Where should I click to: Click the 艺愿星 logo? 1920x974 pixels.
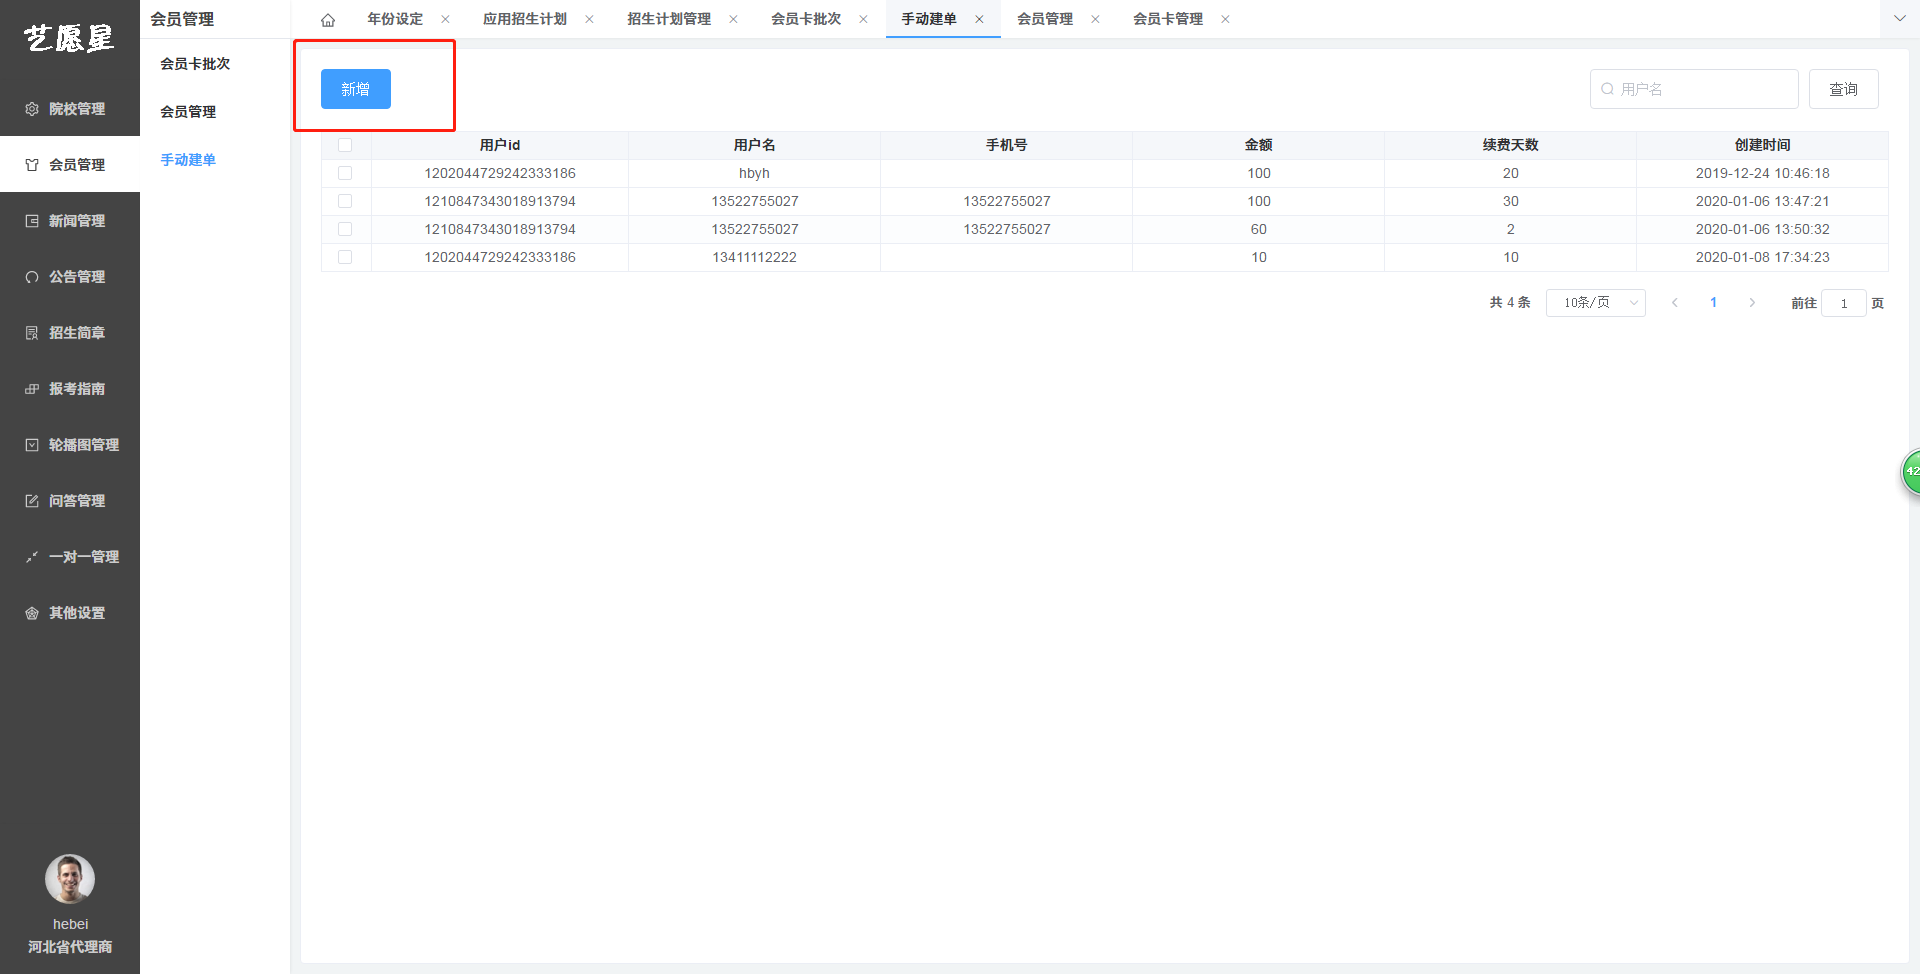tap(69, 38)
